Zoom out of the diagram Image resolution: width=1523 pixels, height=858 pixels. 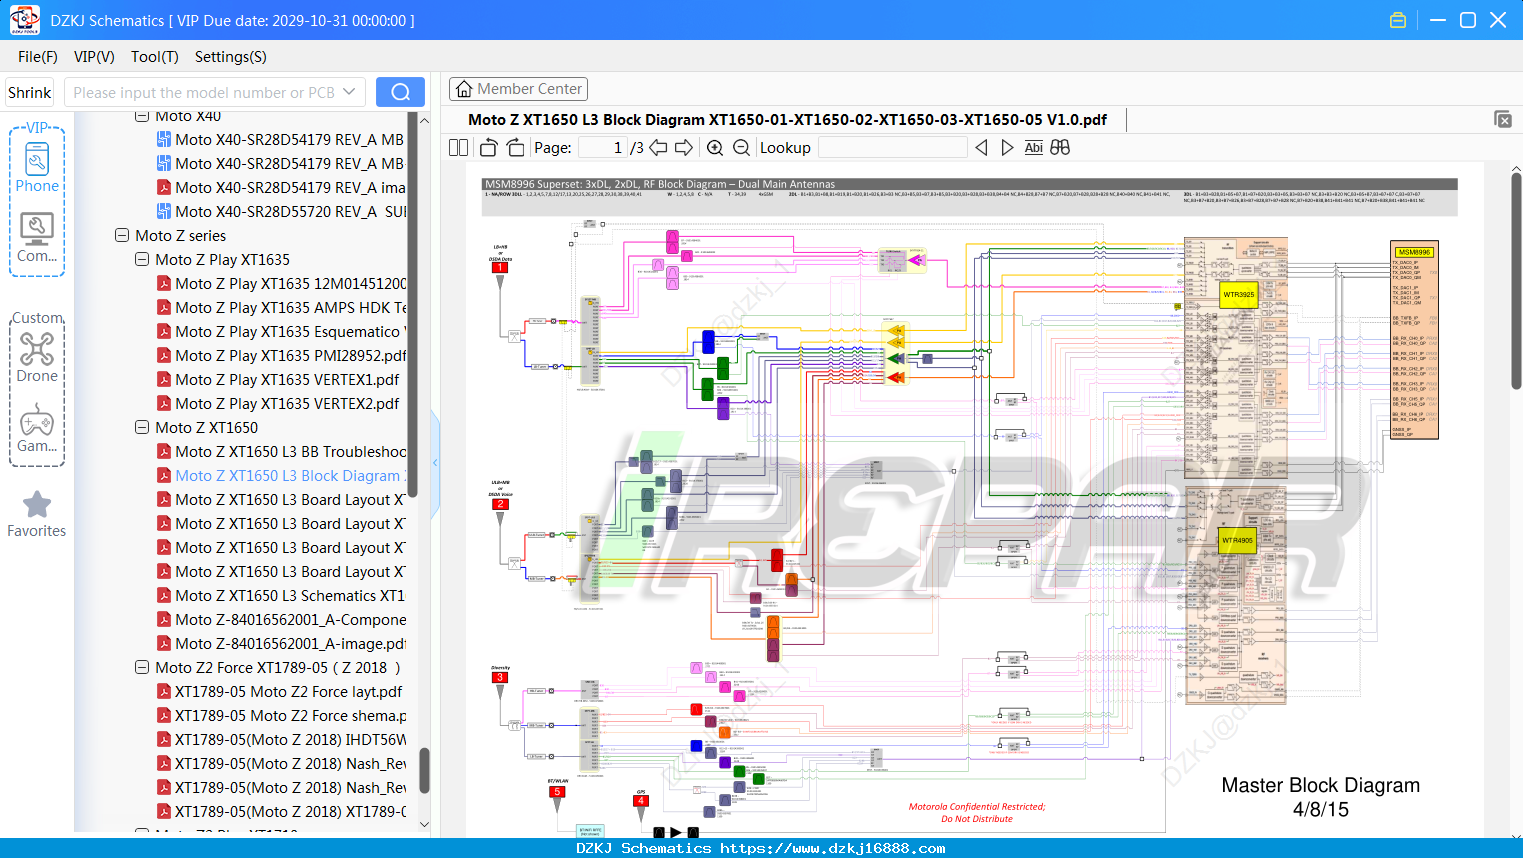[x=741, y=148]
